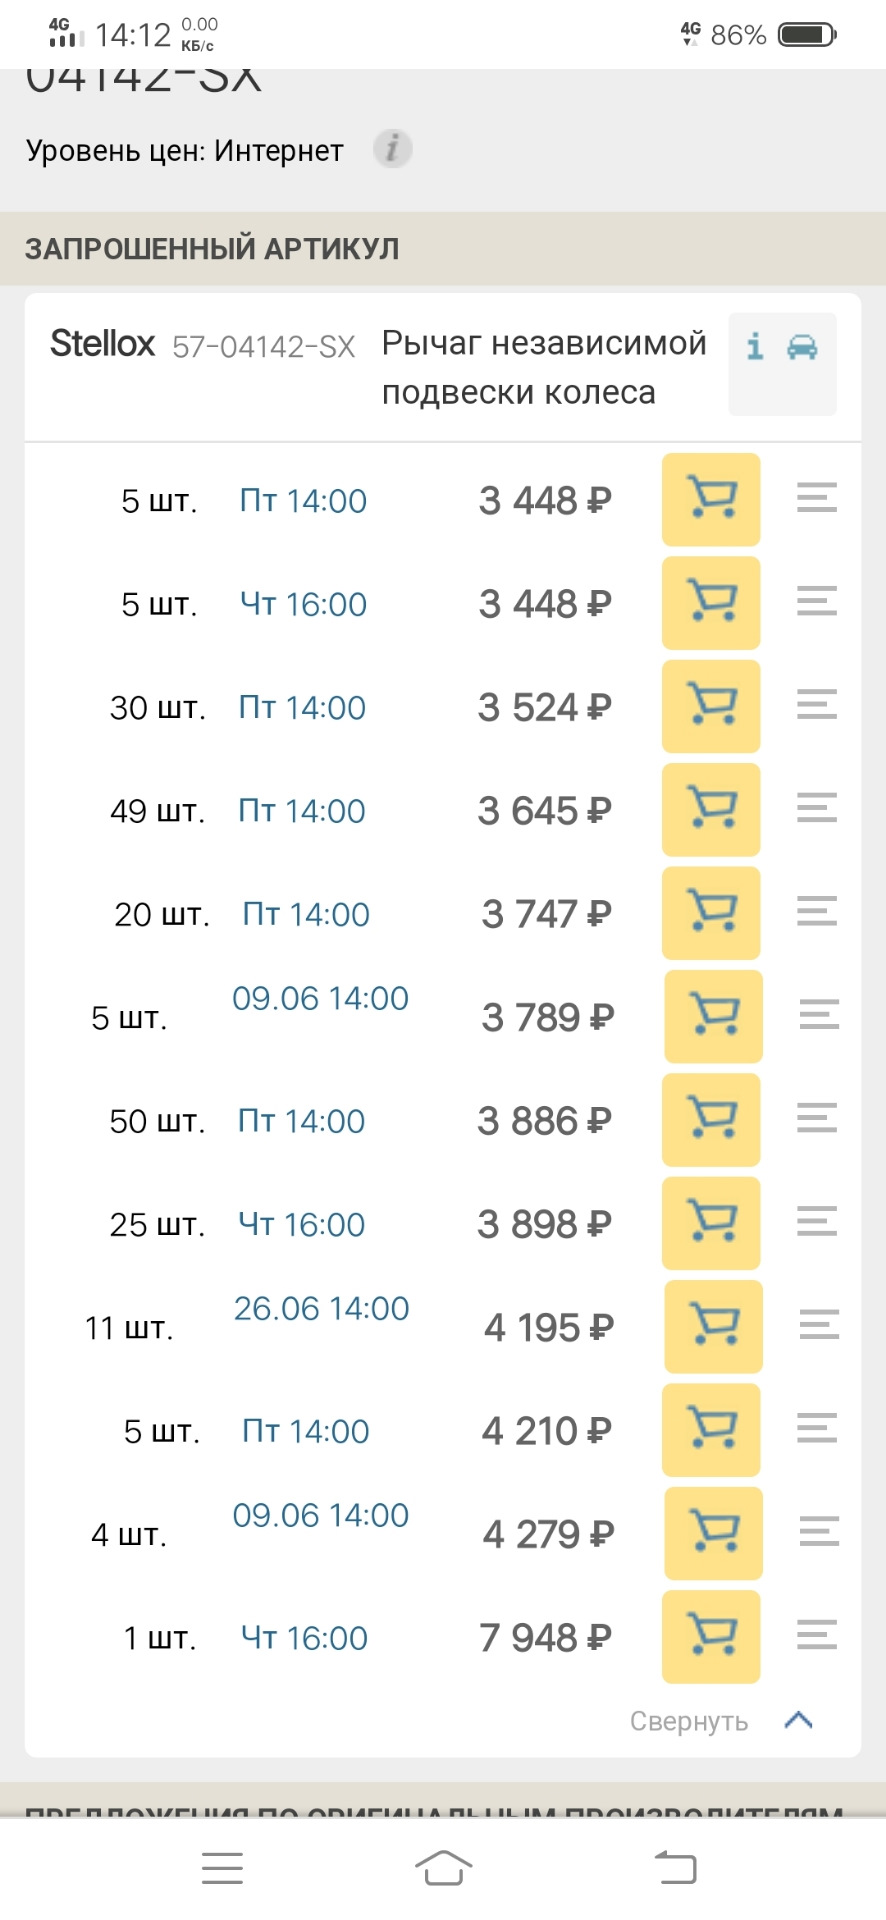Viewport: 886px width, 1920px height.
Task: Tap Android recent apps menu button
Action: (x=222, y=1868)
